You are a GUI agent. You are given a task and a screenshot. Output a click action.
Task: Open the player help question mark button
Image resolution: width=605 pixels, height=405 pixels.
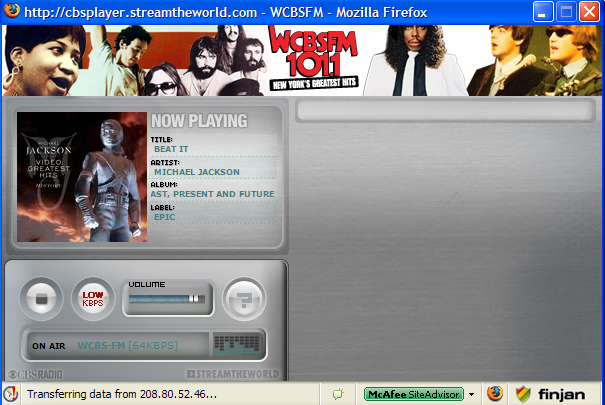(244, 299)
